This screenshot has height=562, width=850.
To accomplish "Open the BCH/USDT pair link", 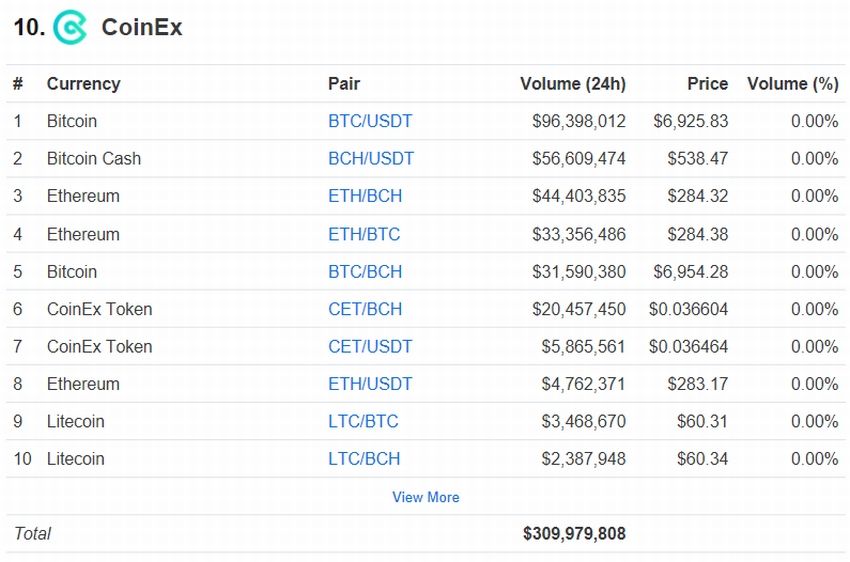I will tap(371, 158).
